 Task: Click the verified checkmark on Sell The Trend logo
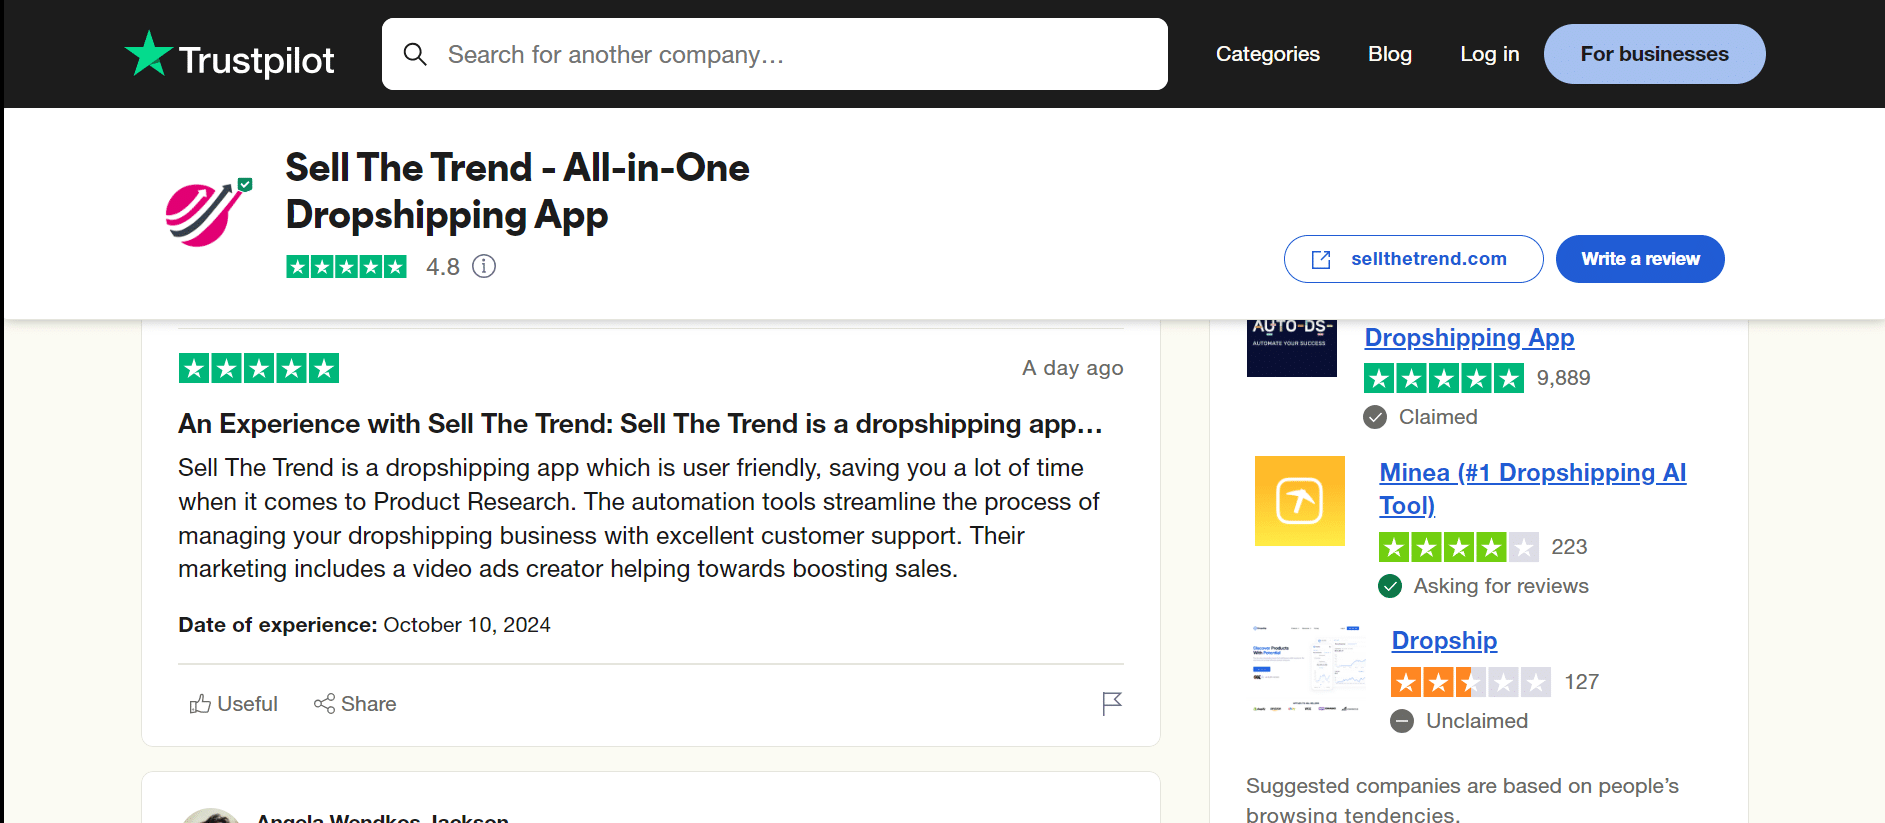(x=243, y=183)
